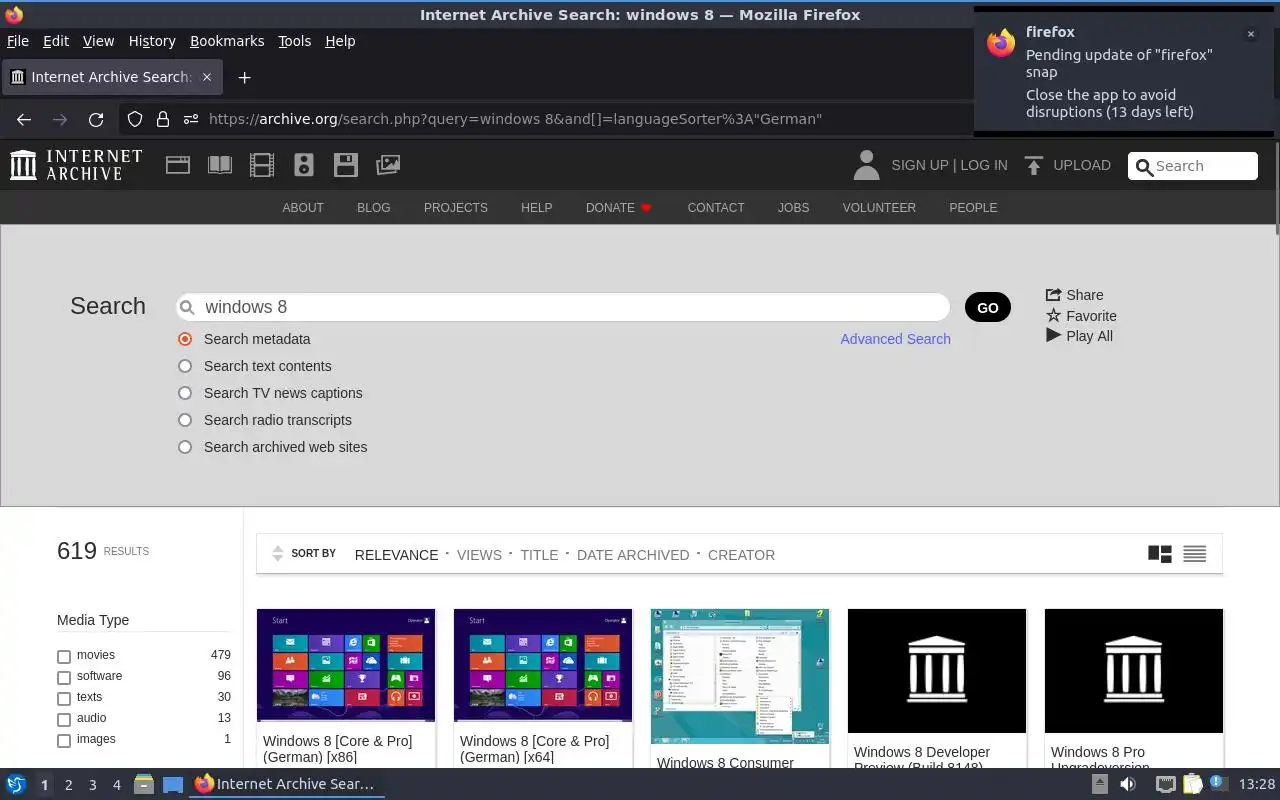Open the Images picture icon

(388, 165)
